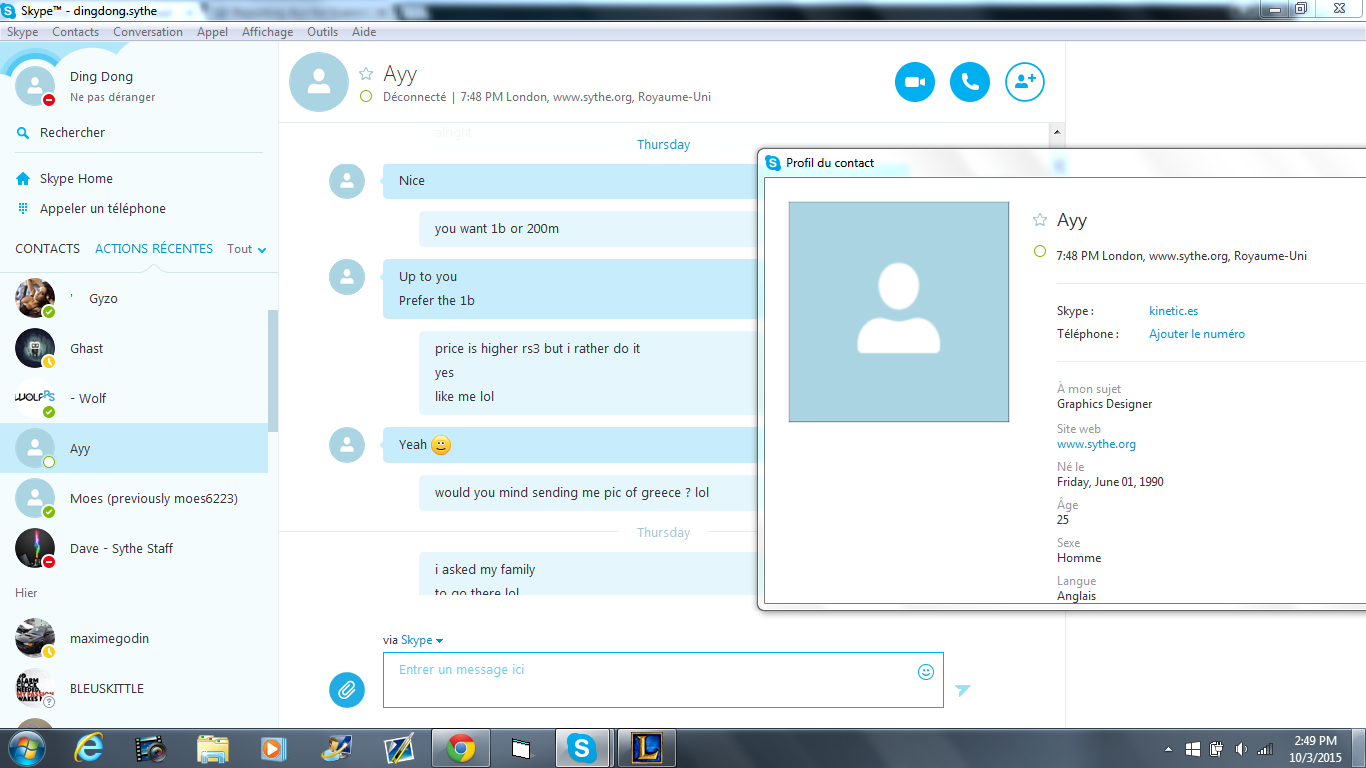Select the - Wolf contact
The image size is (1366, 768).
pos(134,398)
